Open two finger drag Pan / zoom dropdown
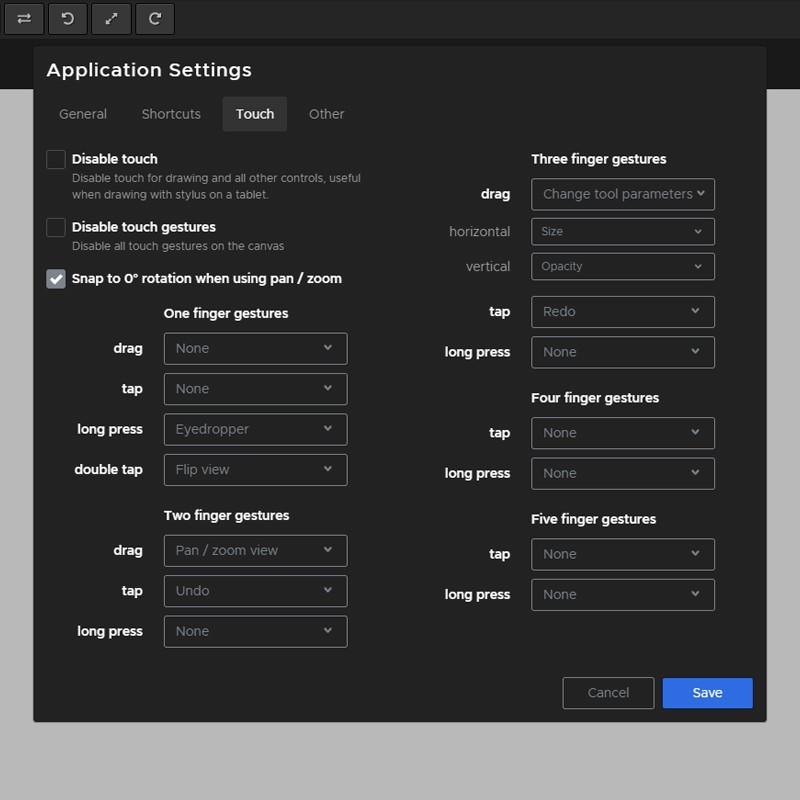This screenshot has height=800, width=800. tap(255, 551)
